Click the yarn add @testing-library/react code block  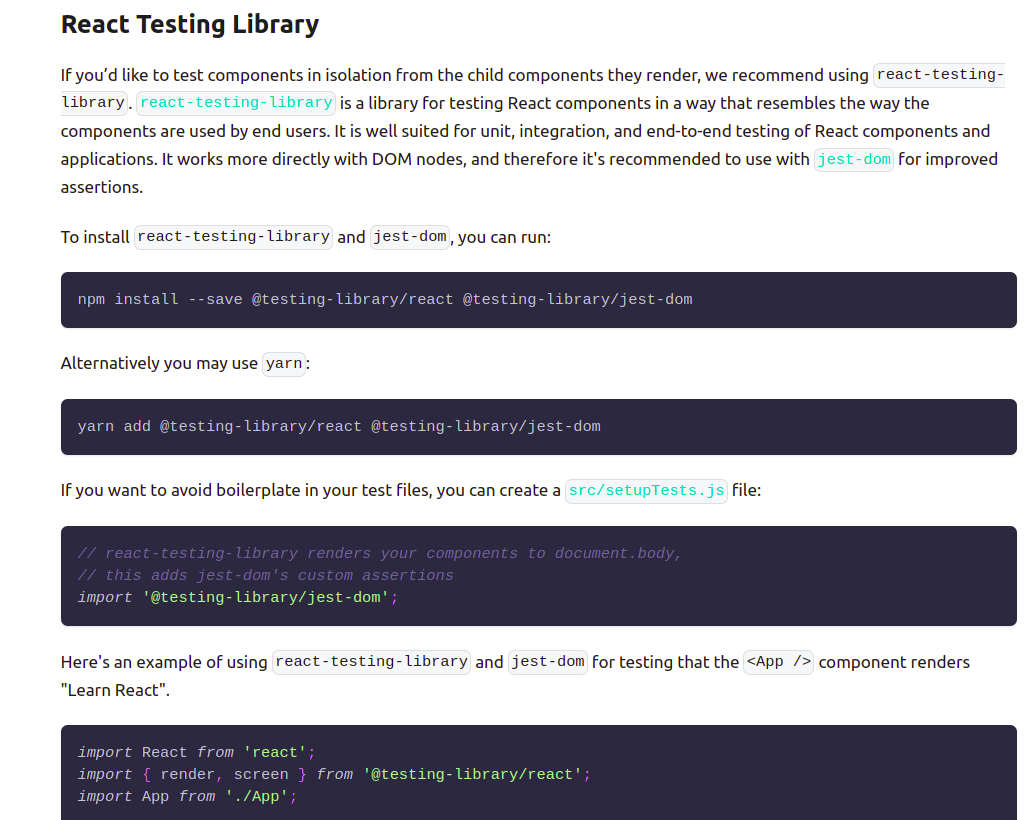coord(538,427)
